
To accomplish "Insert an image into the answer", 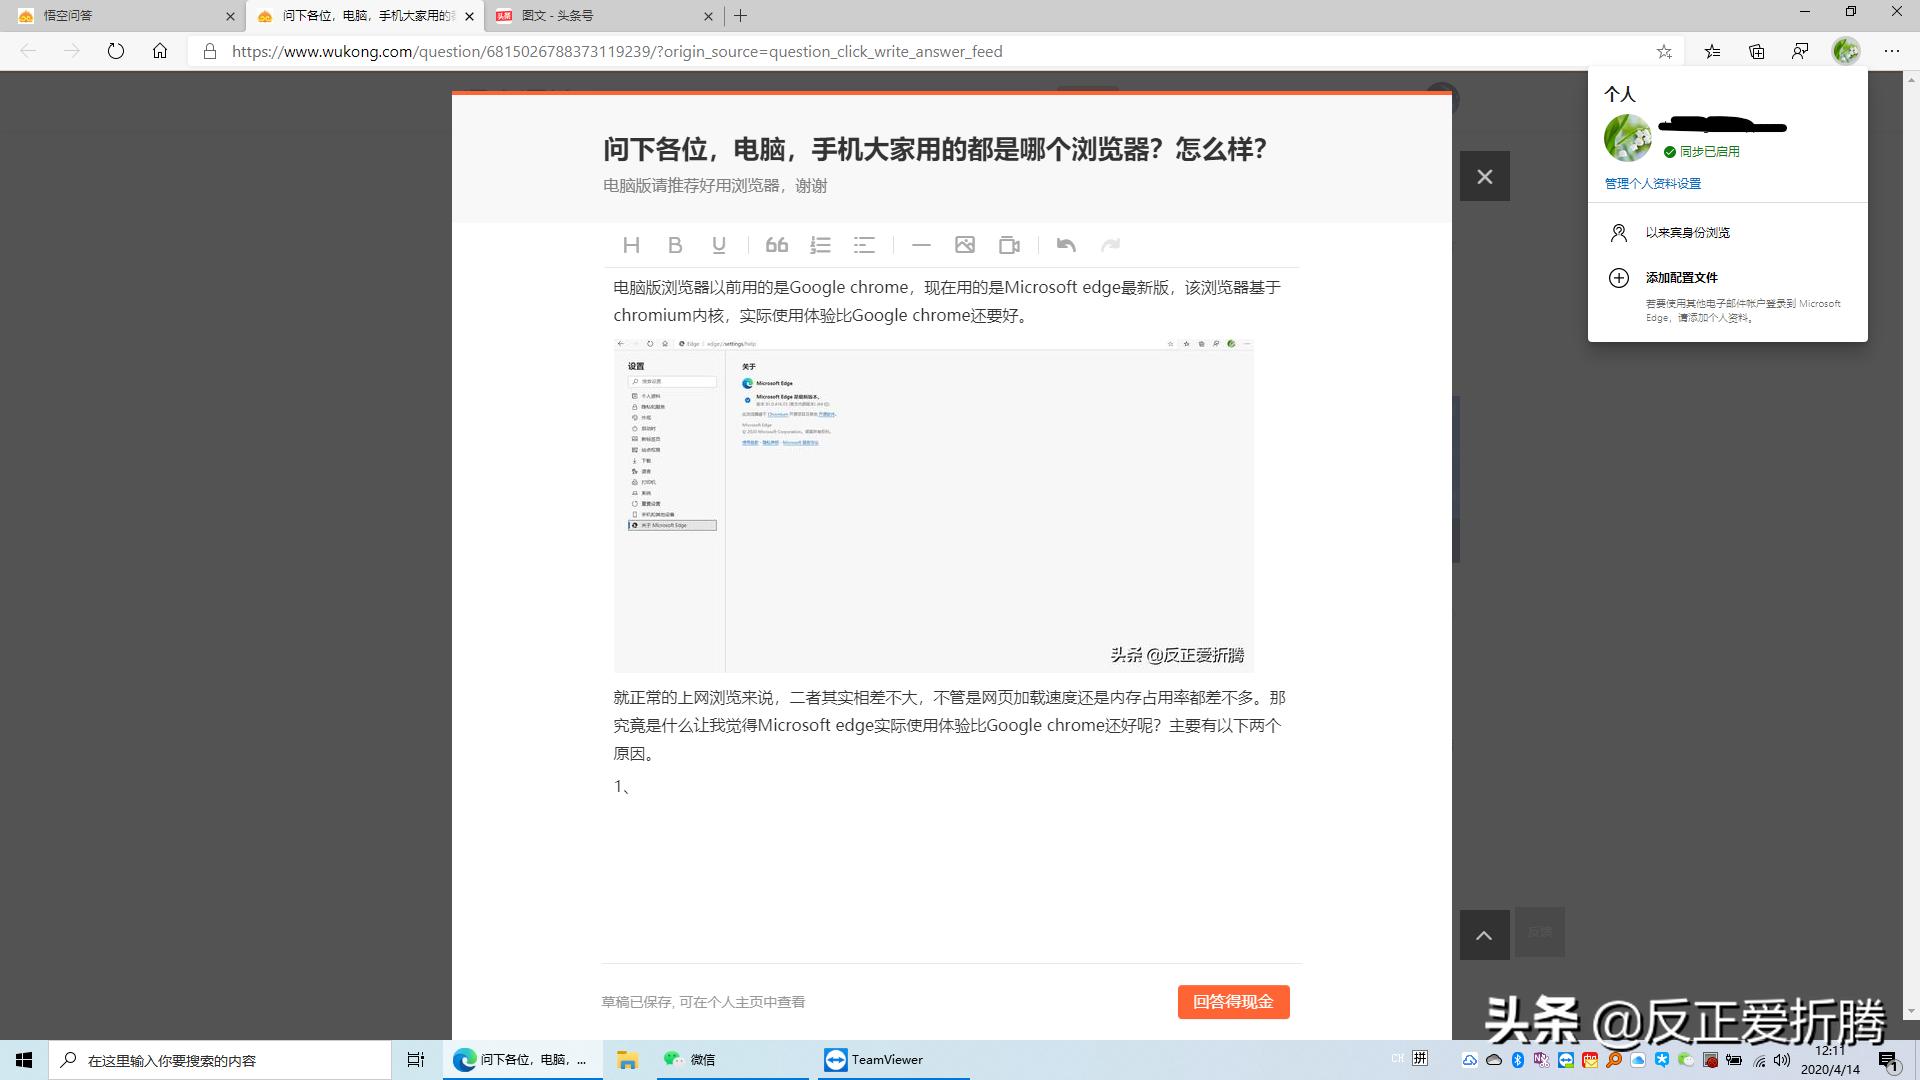I will (x=965, y=245).
